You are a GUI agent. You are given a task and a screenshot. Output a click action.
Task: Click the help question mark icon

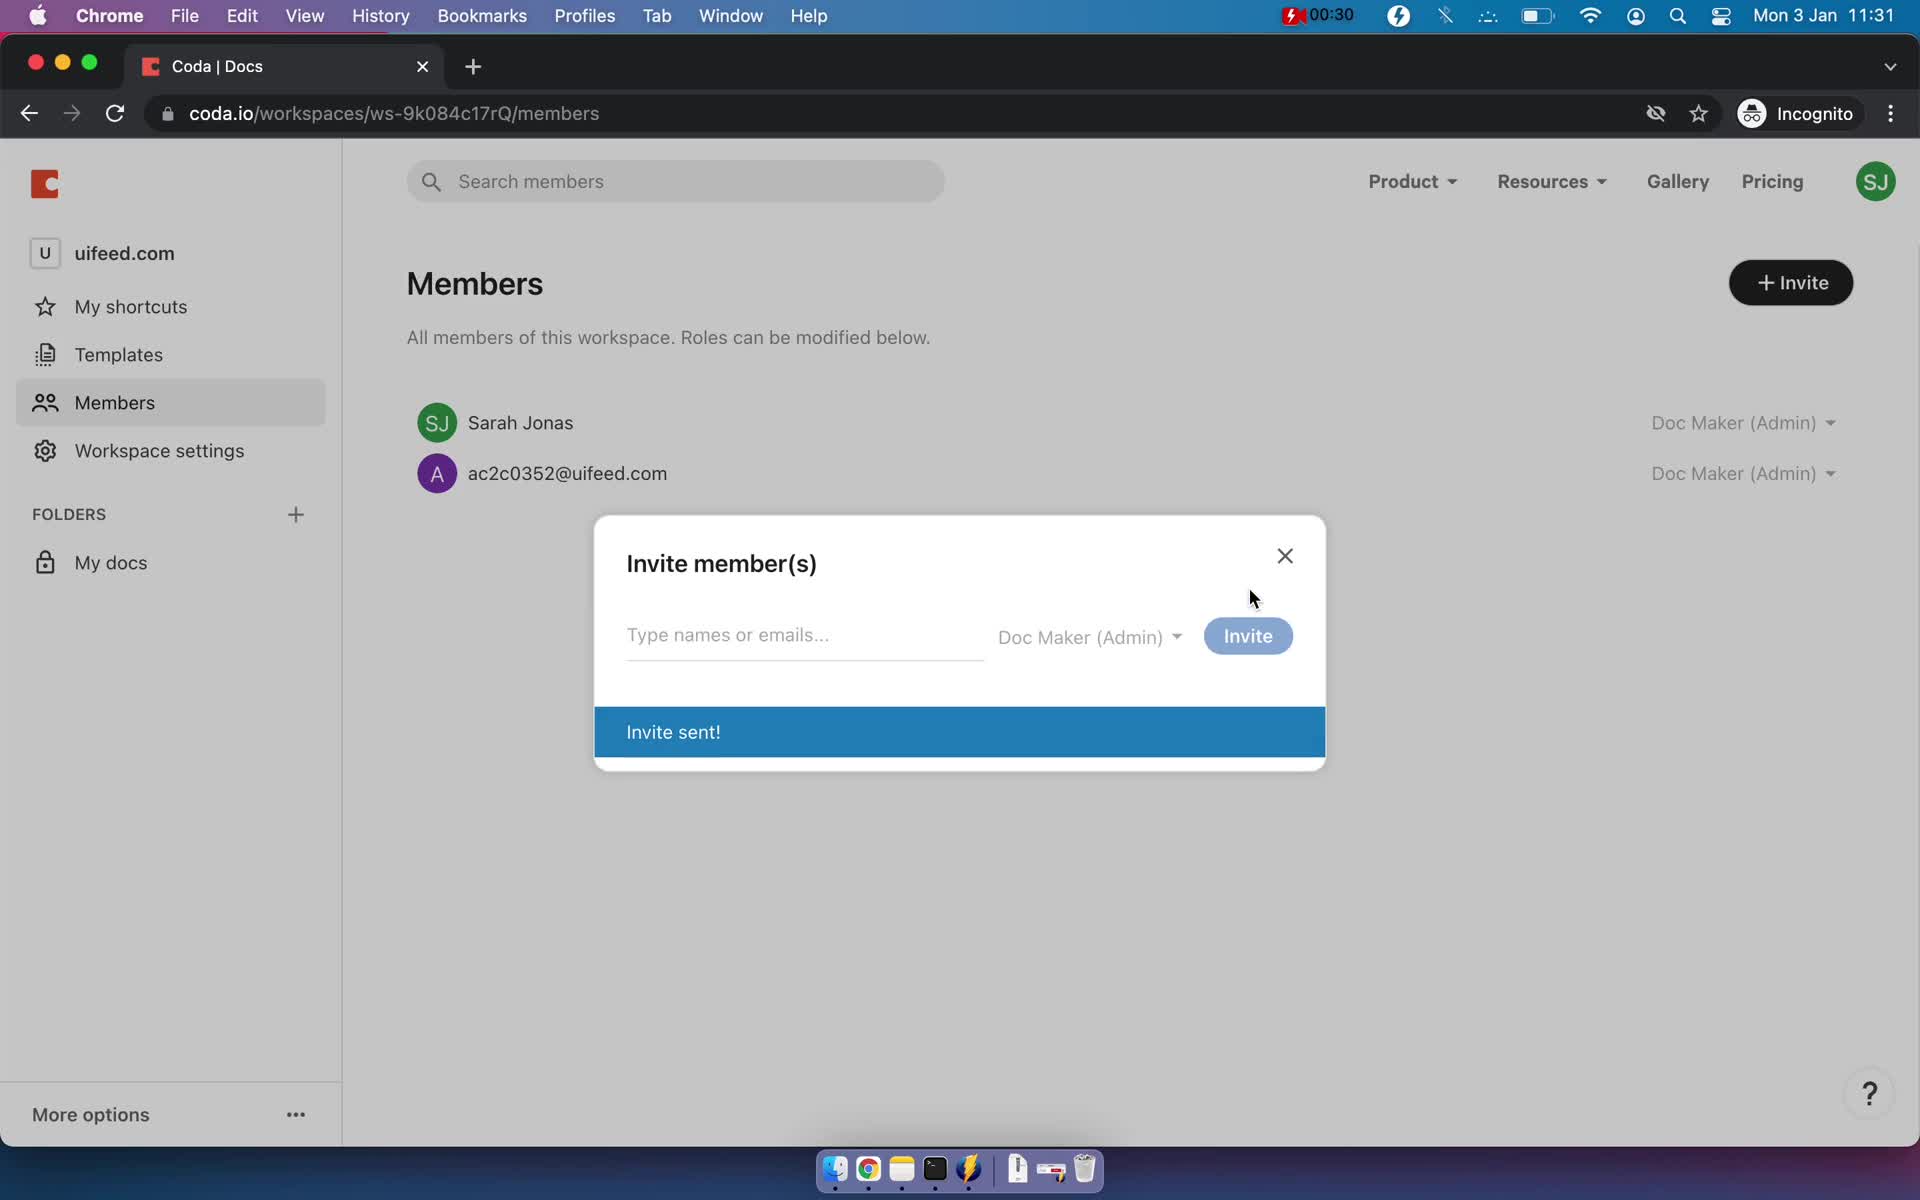[1872, 1094]
